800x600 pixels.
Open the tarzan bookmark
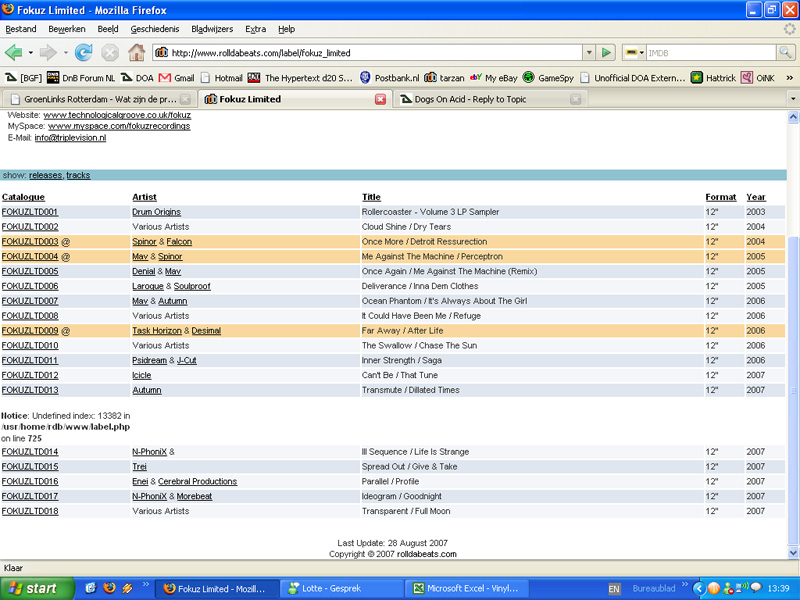point(444,78)
